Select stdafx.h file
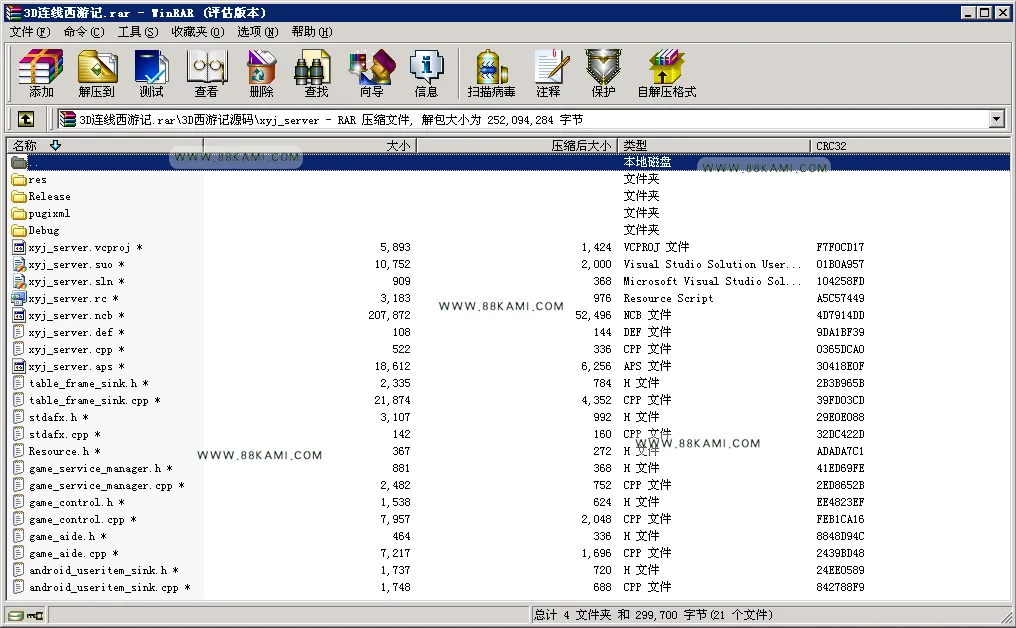 pyautogui.click(x=53, y=417)
